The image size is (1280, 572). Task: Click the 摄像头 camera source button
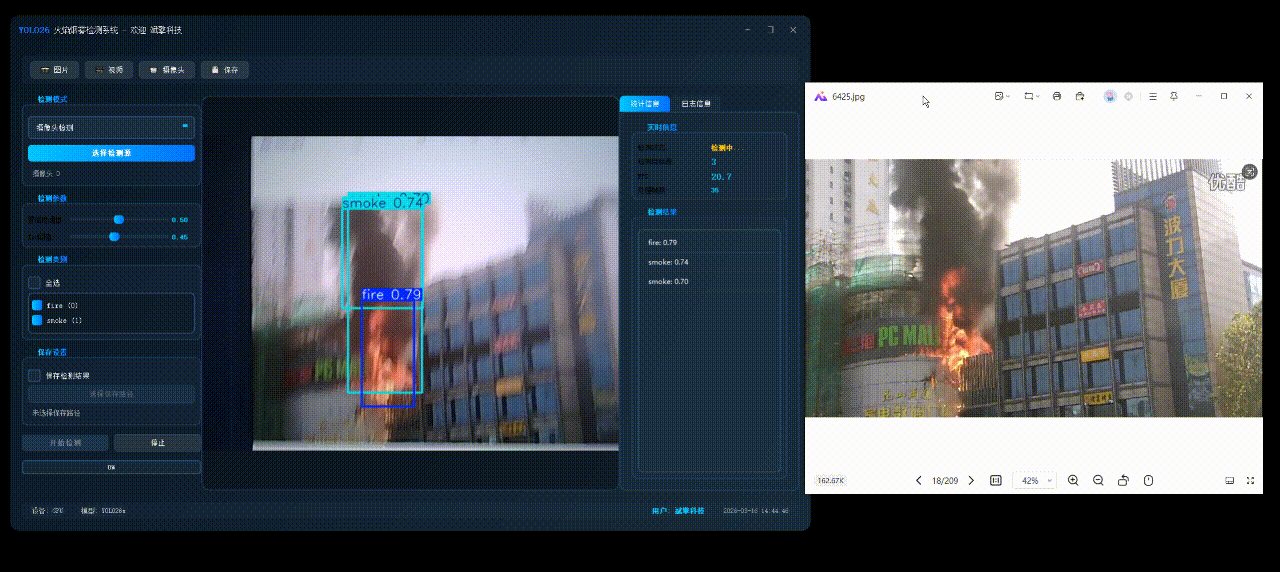click(x=167, y=70)
